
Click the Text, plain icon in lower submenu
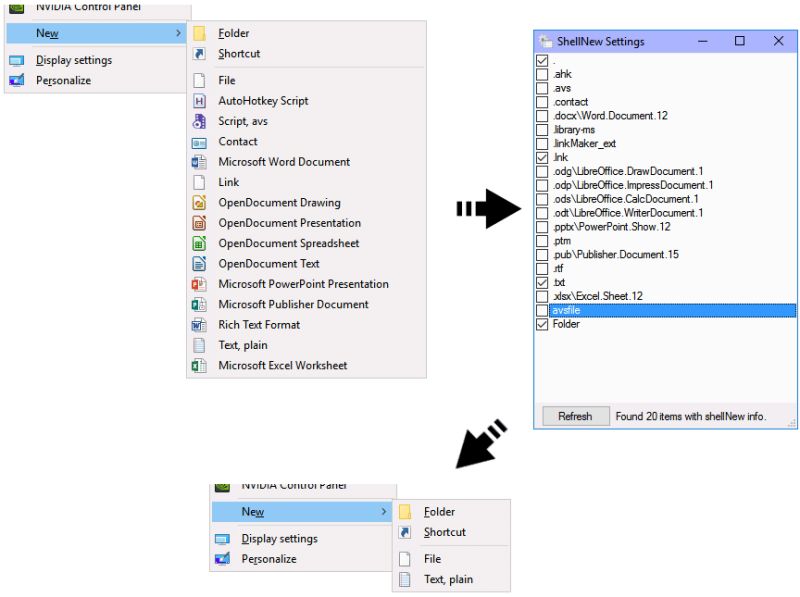(405, 579)
